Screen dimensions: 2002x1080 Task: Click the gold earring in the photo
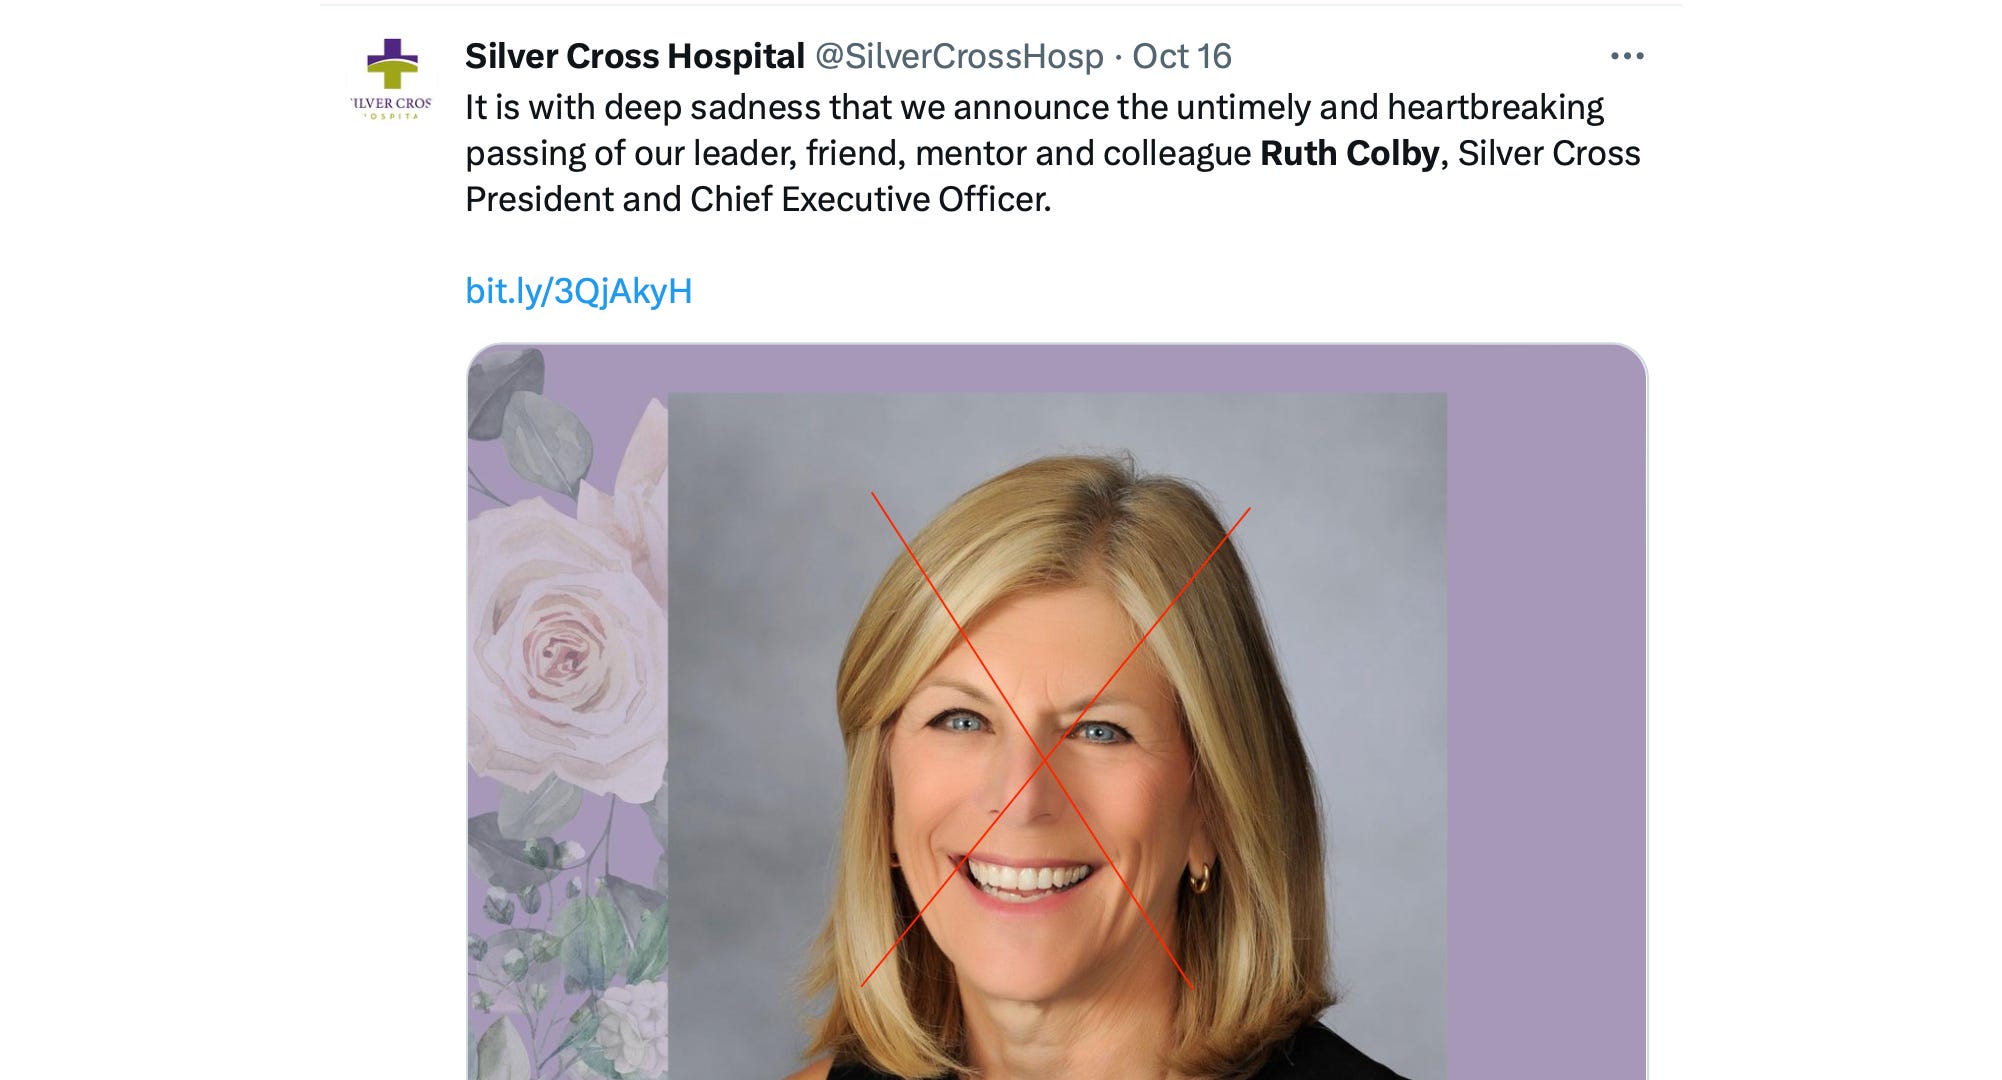point(1198,879)
